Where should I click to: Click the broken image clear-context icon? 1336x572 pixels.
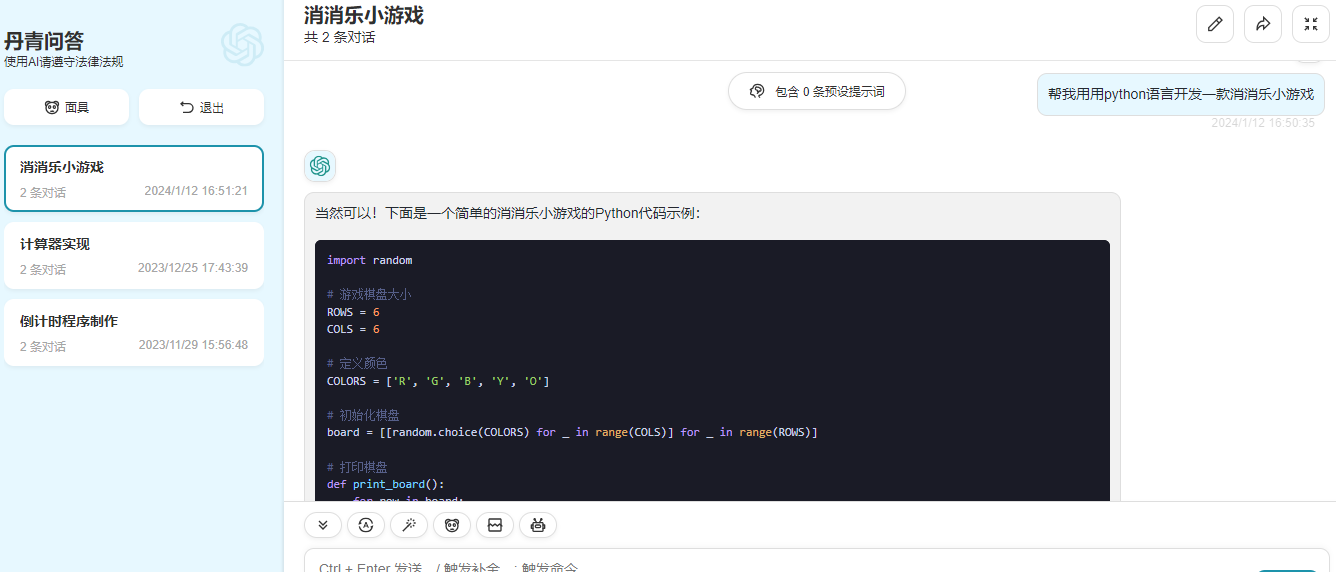pyautogui.click(x=495, y=525)
